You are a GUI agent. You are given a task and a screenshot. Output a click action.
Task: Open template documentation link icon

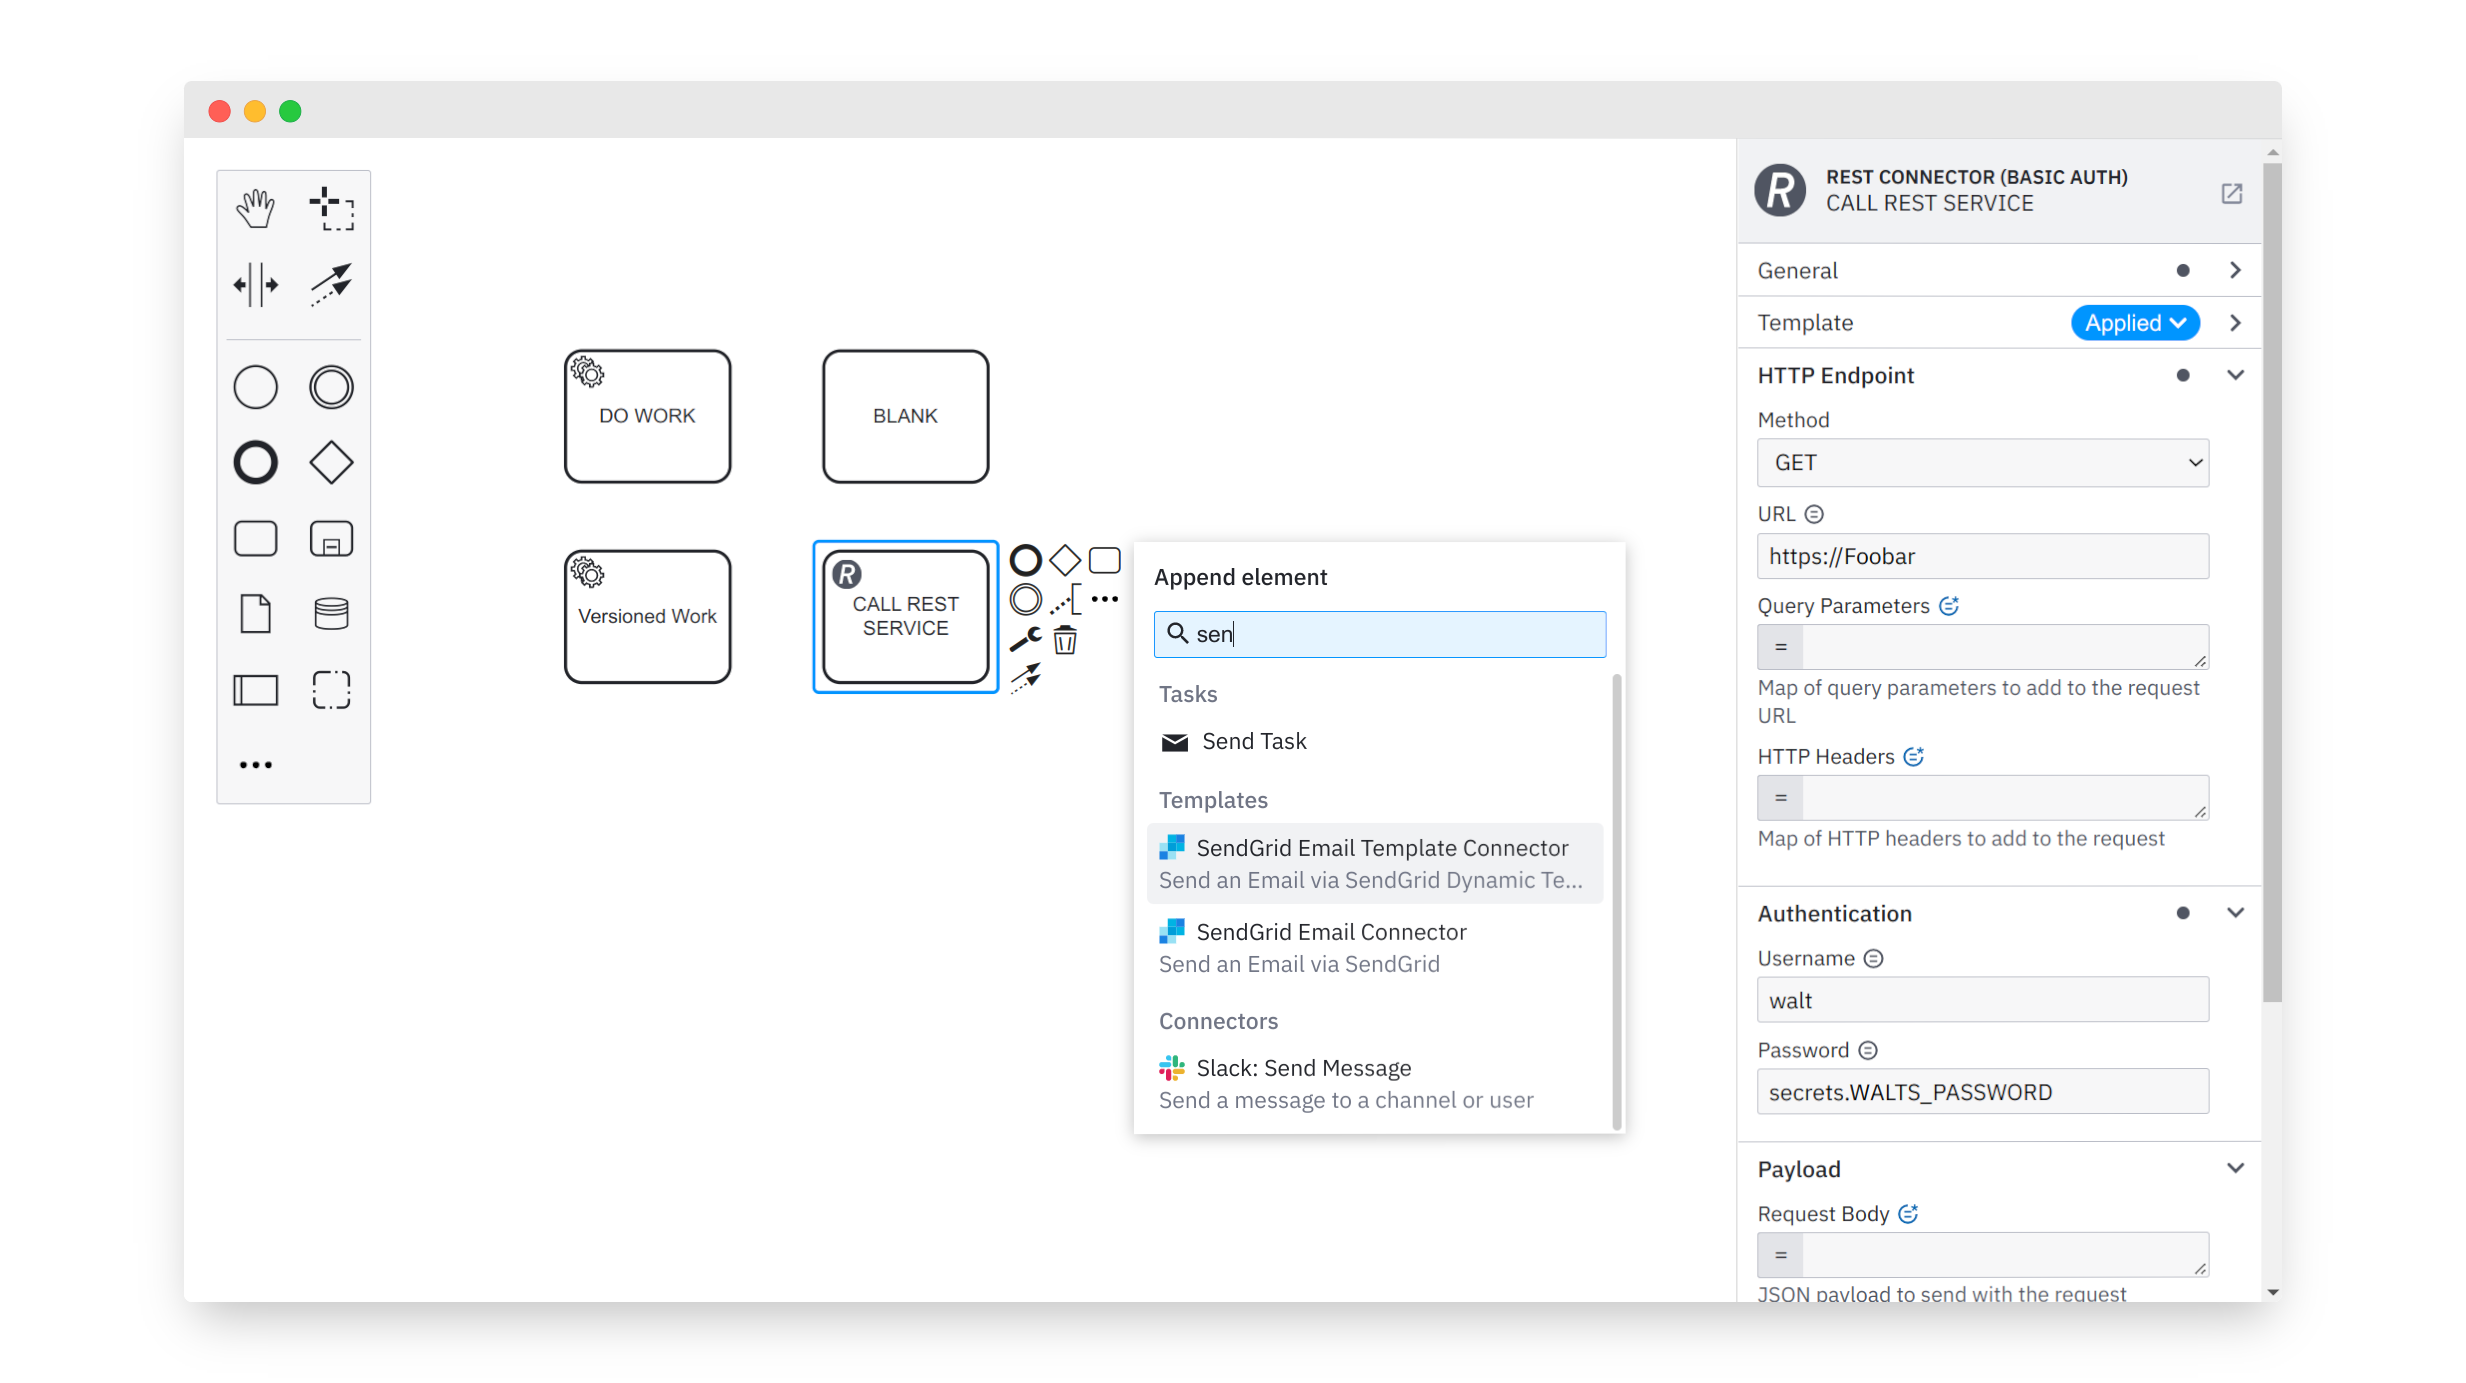[2231, 193]
